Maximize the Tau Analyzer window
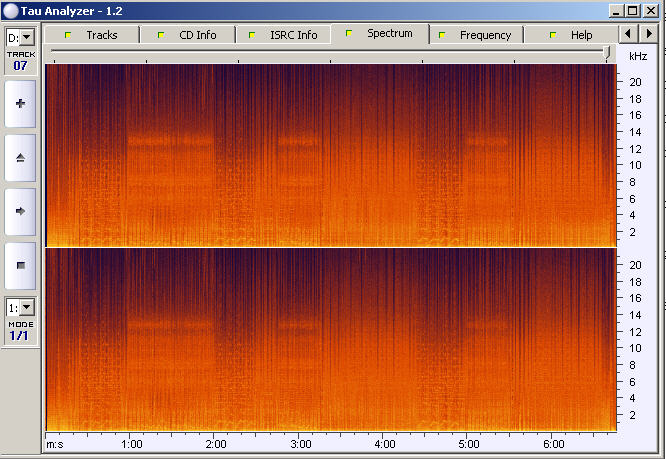 pyautogui.click(x=632, y=11)
